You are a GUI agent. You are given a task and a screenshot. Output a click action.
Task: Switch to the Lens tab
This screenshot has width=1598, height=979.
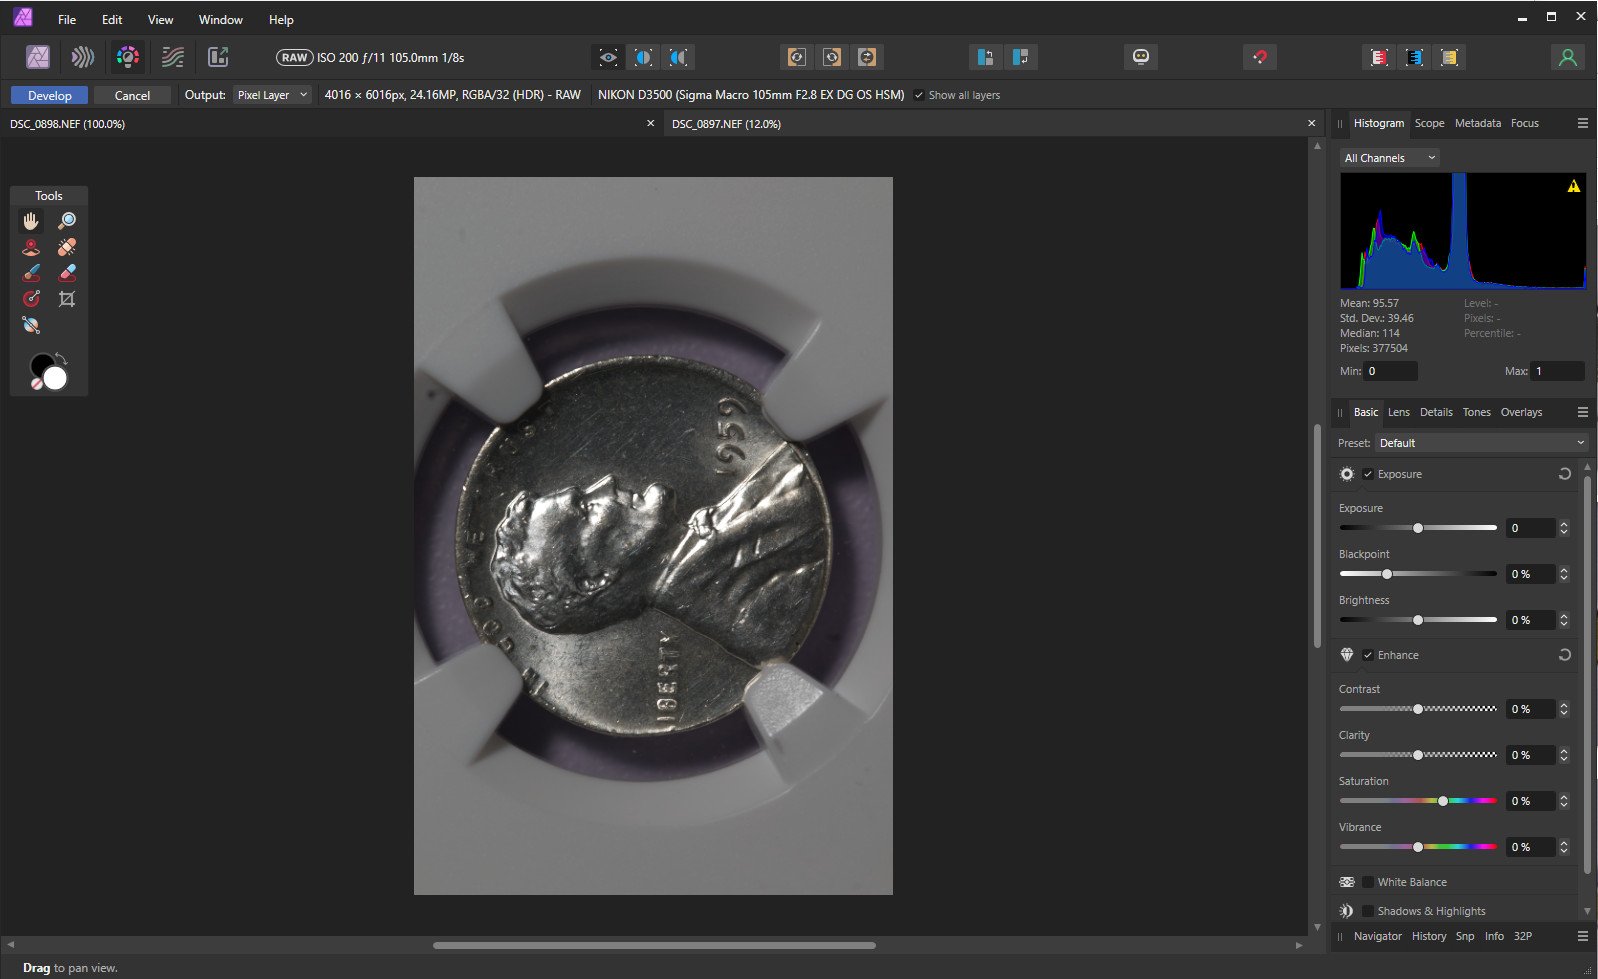point(1398,412)
